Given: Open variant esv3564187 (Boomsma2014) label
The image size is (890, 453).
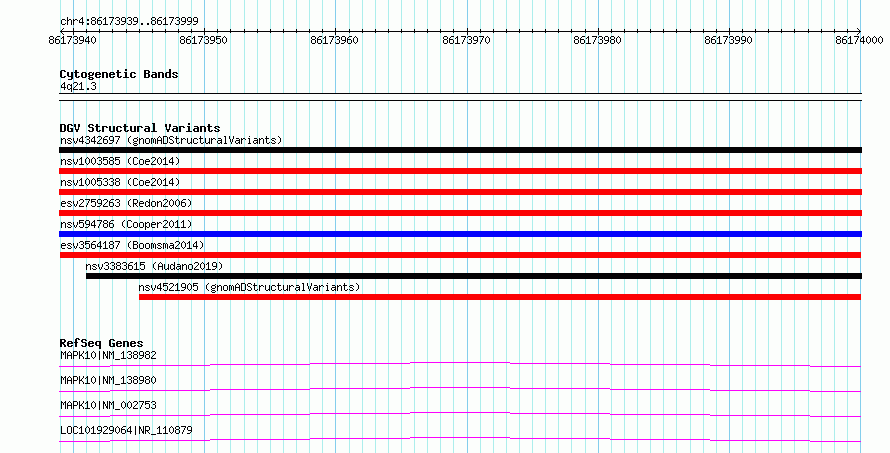Looking at the screenshot, I should pyautogui.click(x=132, y=245).
